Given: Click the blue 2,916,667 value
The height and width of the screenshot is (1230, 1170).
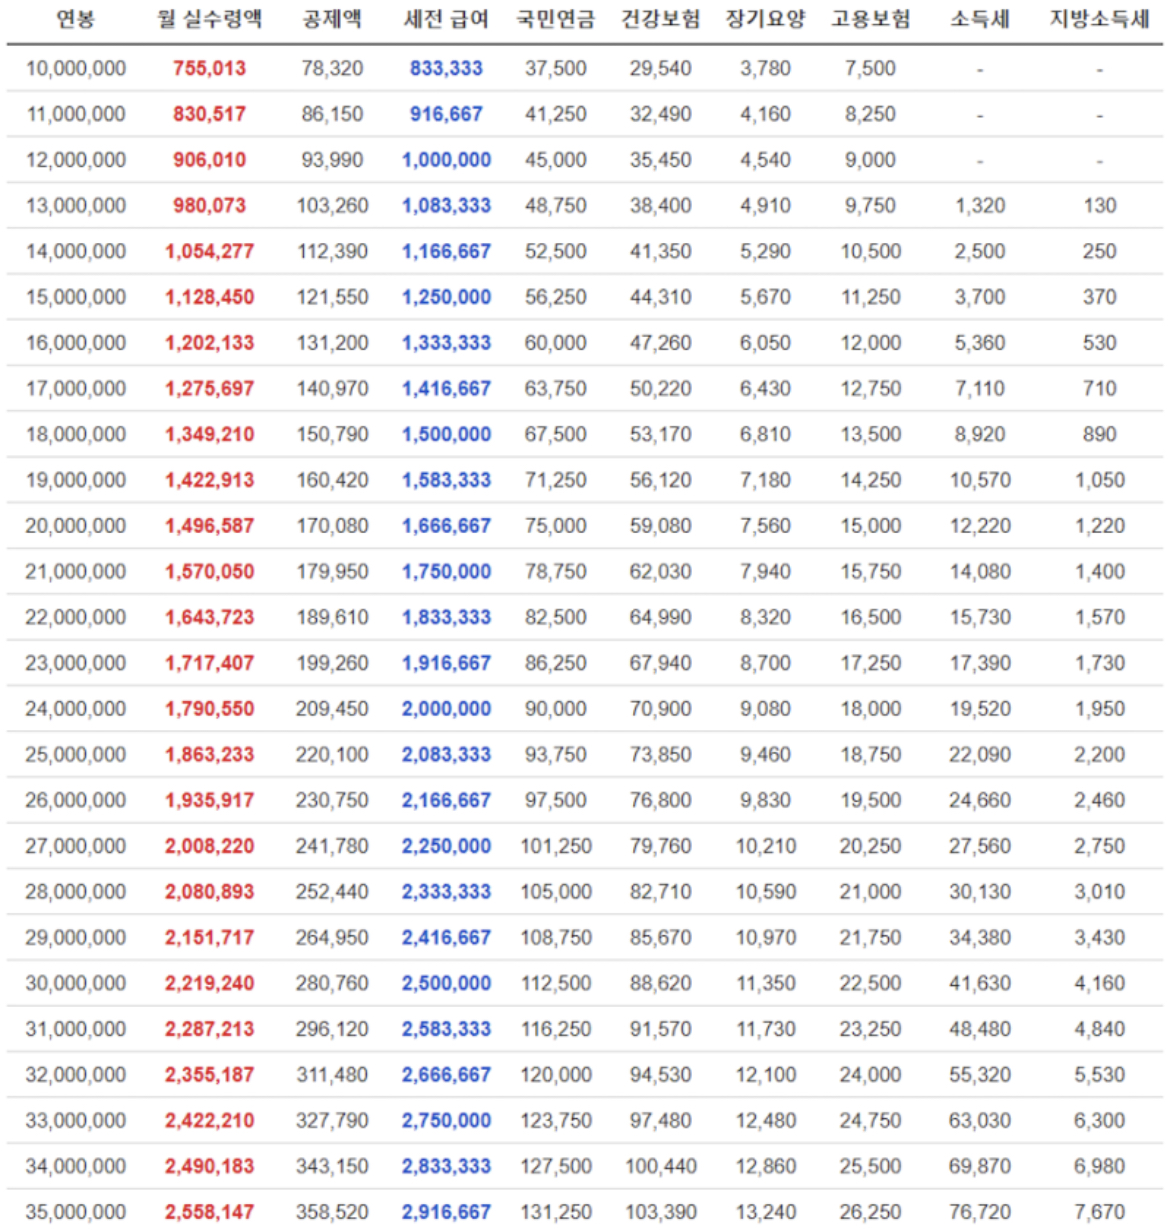Looking at the screenshot, I should (446, 1213).
